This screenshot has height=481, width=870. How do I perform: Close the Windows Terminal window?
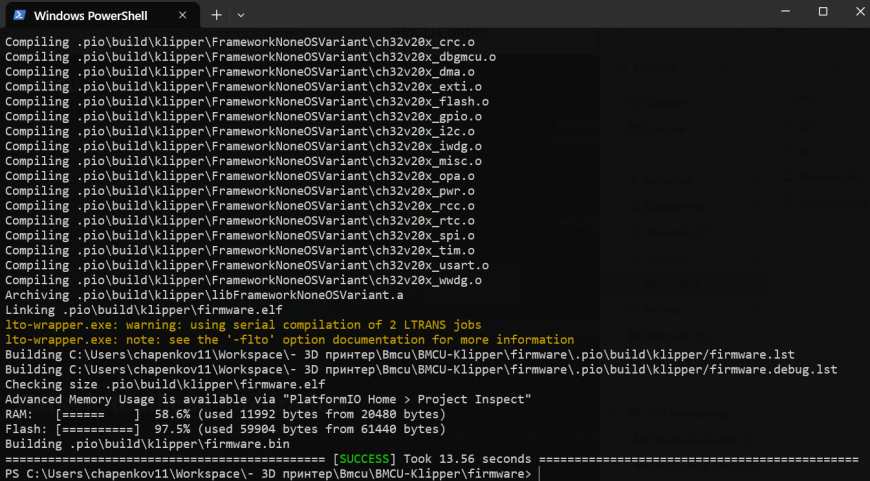pos(859,12)
